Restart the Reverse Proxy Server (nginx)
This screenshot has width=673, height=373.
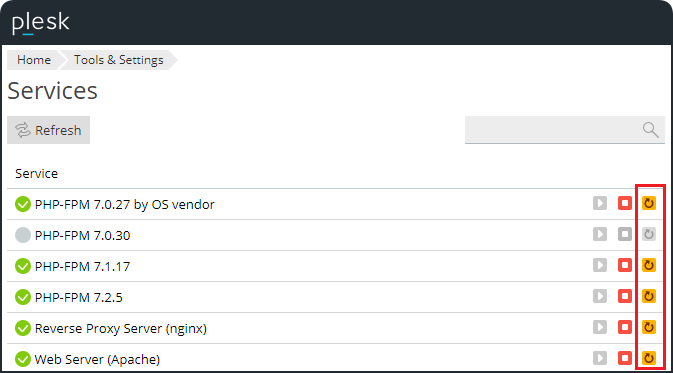tap(649, 327)
